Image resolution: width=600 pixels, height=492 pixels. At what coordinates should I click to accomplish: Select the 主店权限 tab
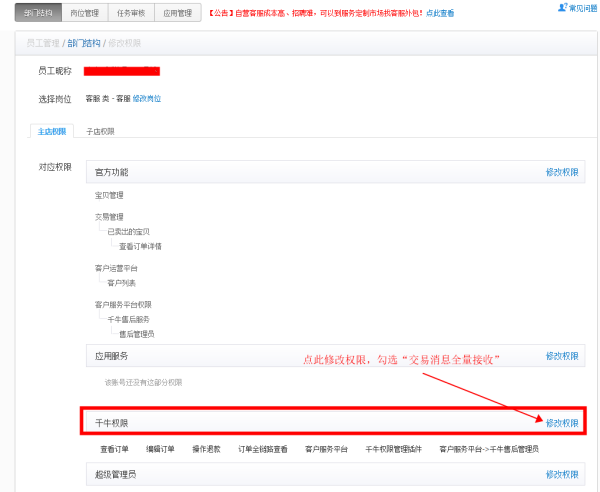[x=52, y=131]
